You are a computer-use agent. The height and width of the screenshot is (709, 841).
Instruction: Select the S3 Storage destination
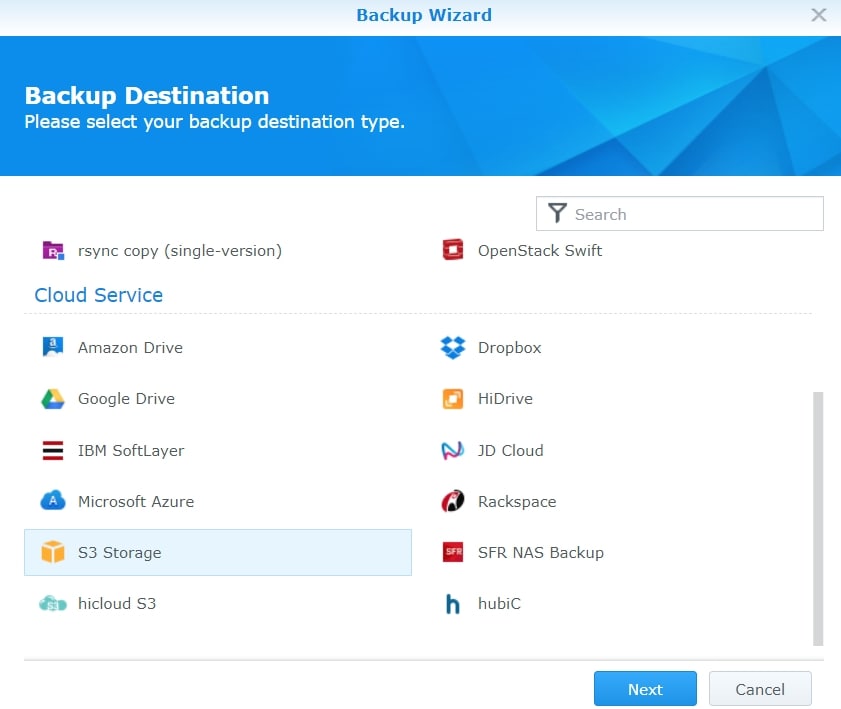[x=218, y=553]
